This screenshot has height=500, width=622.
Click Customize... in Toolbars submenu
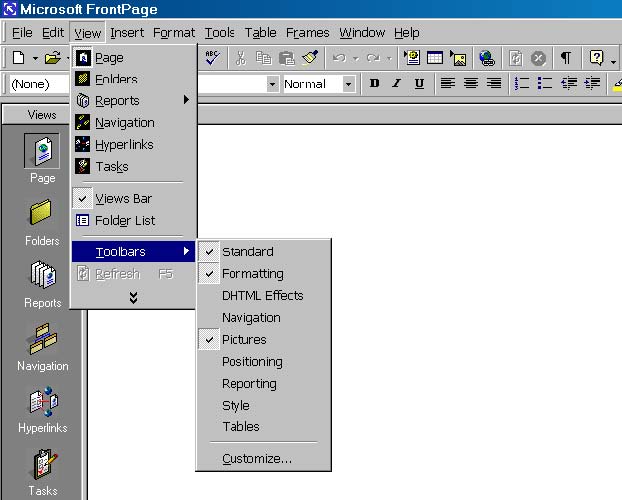pos(263,458)
